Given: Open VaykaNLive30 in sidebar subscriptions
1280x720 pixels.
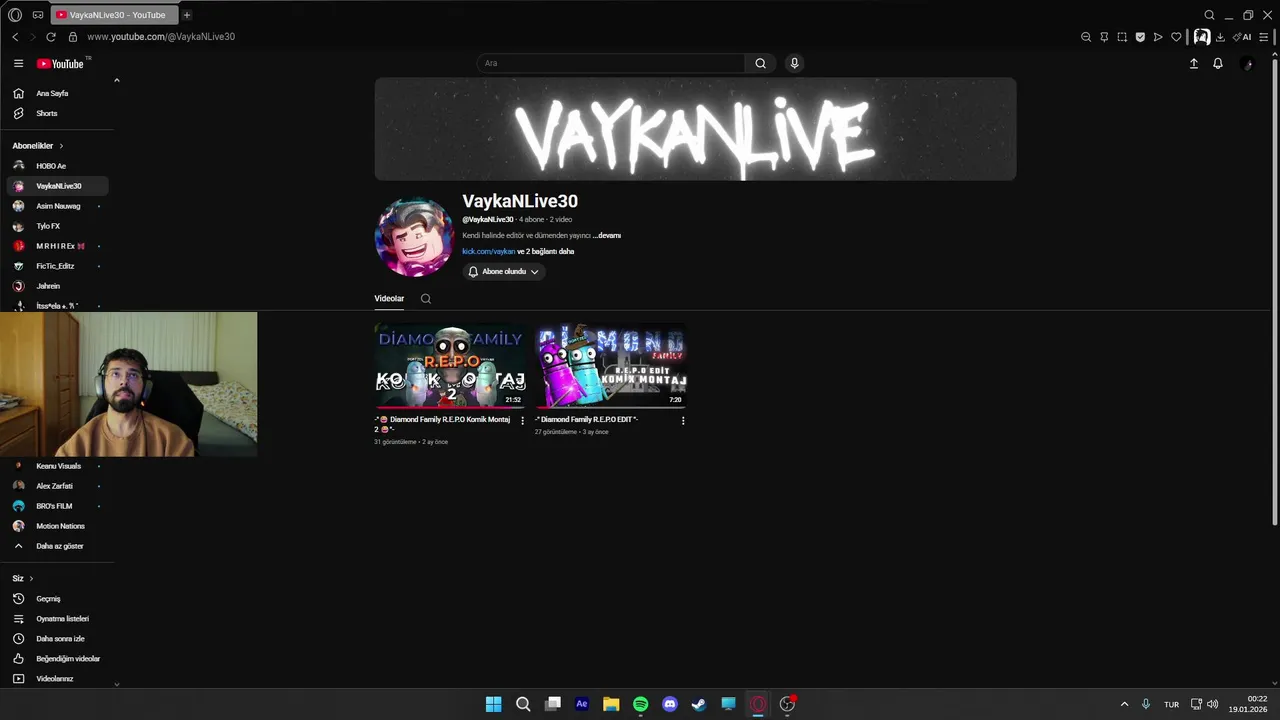Looking at the screenshot, I should pyautogui.click(x=58, y=186).
